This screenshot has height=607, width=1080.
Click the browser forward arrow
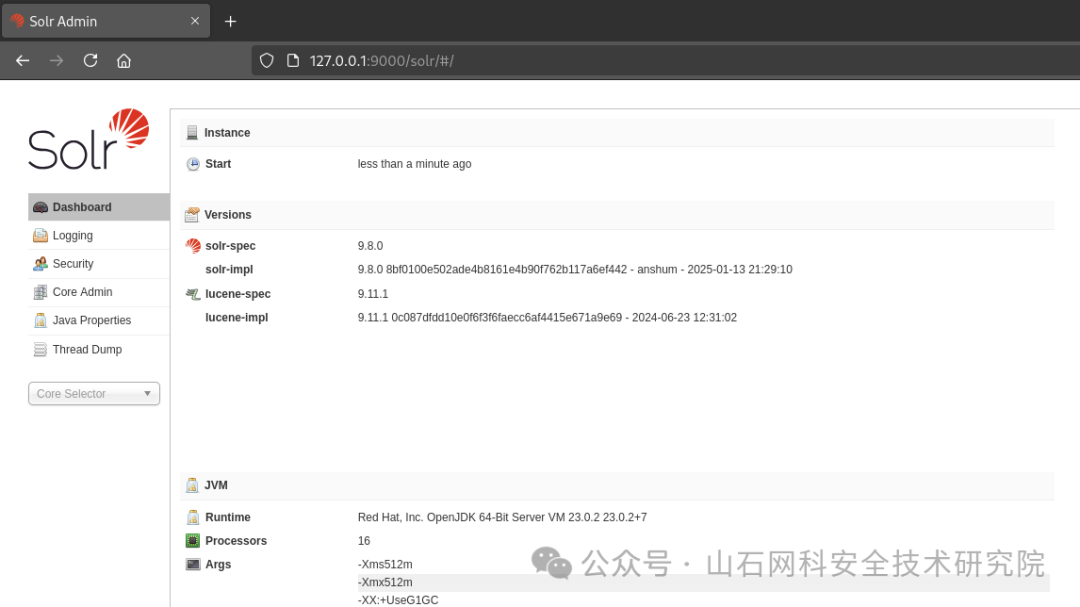tap(56, 61)
